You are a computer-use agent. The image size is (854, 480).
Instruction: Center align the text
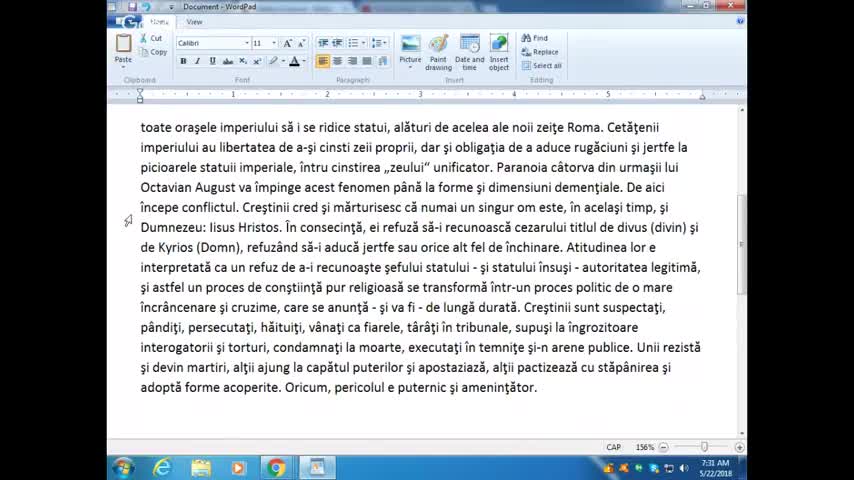click(338, 61)
